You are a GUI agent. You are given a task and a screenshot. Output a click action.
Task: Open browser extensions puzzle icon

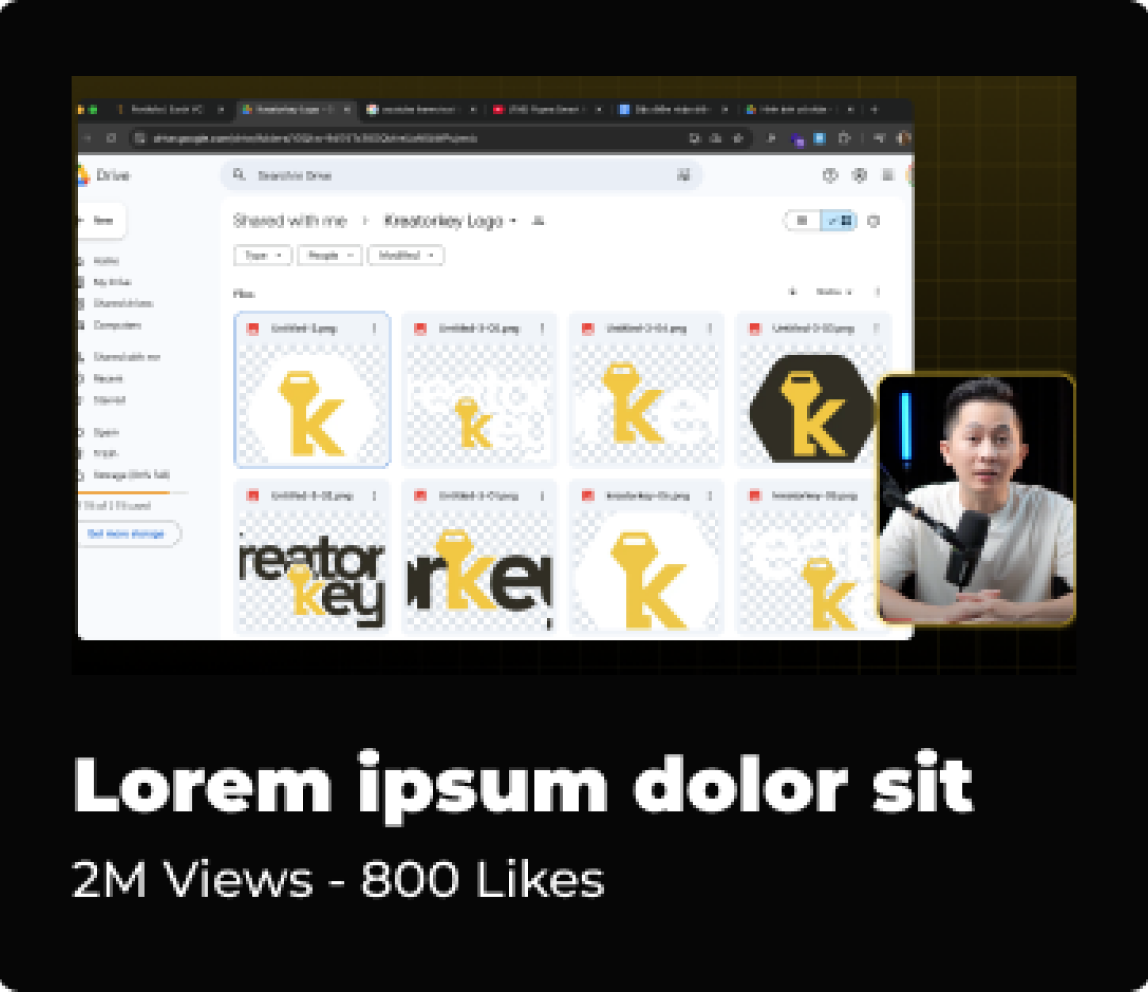pyautogui.click(x=844, y=138)
